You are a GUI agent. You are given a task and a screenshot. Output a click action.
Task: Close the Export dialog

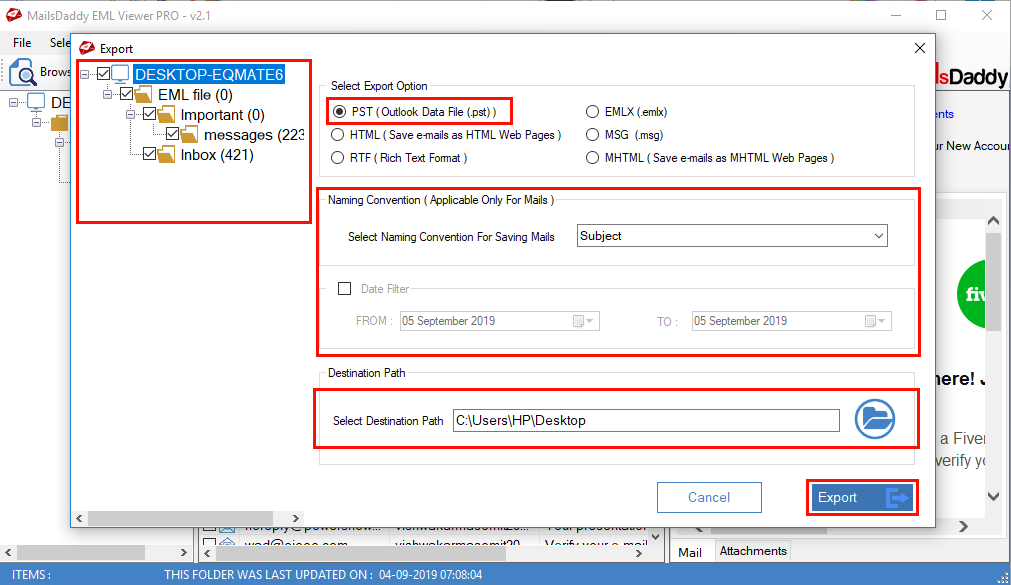coord(920,48)
